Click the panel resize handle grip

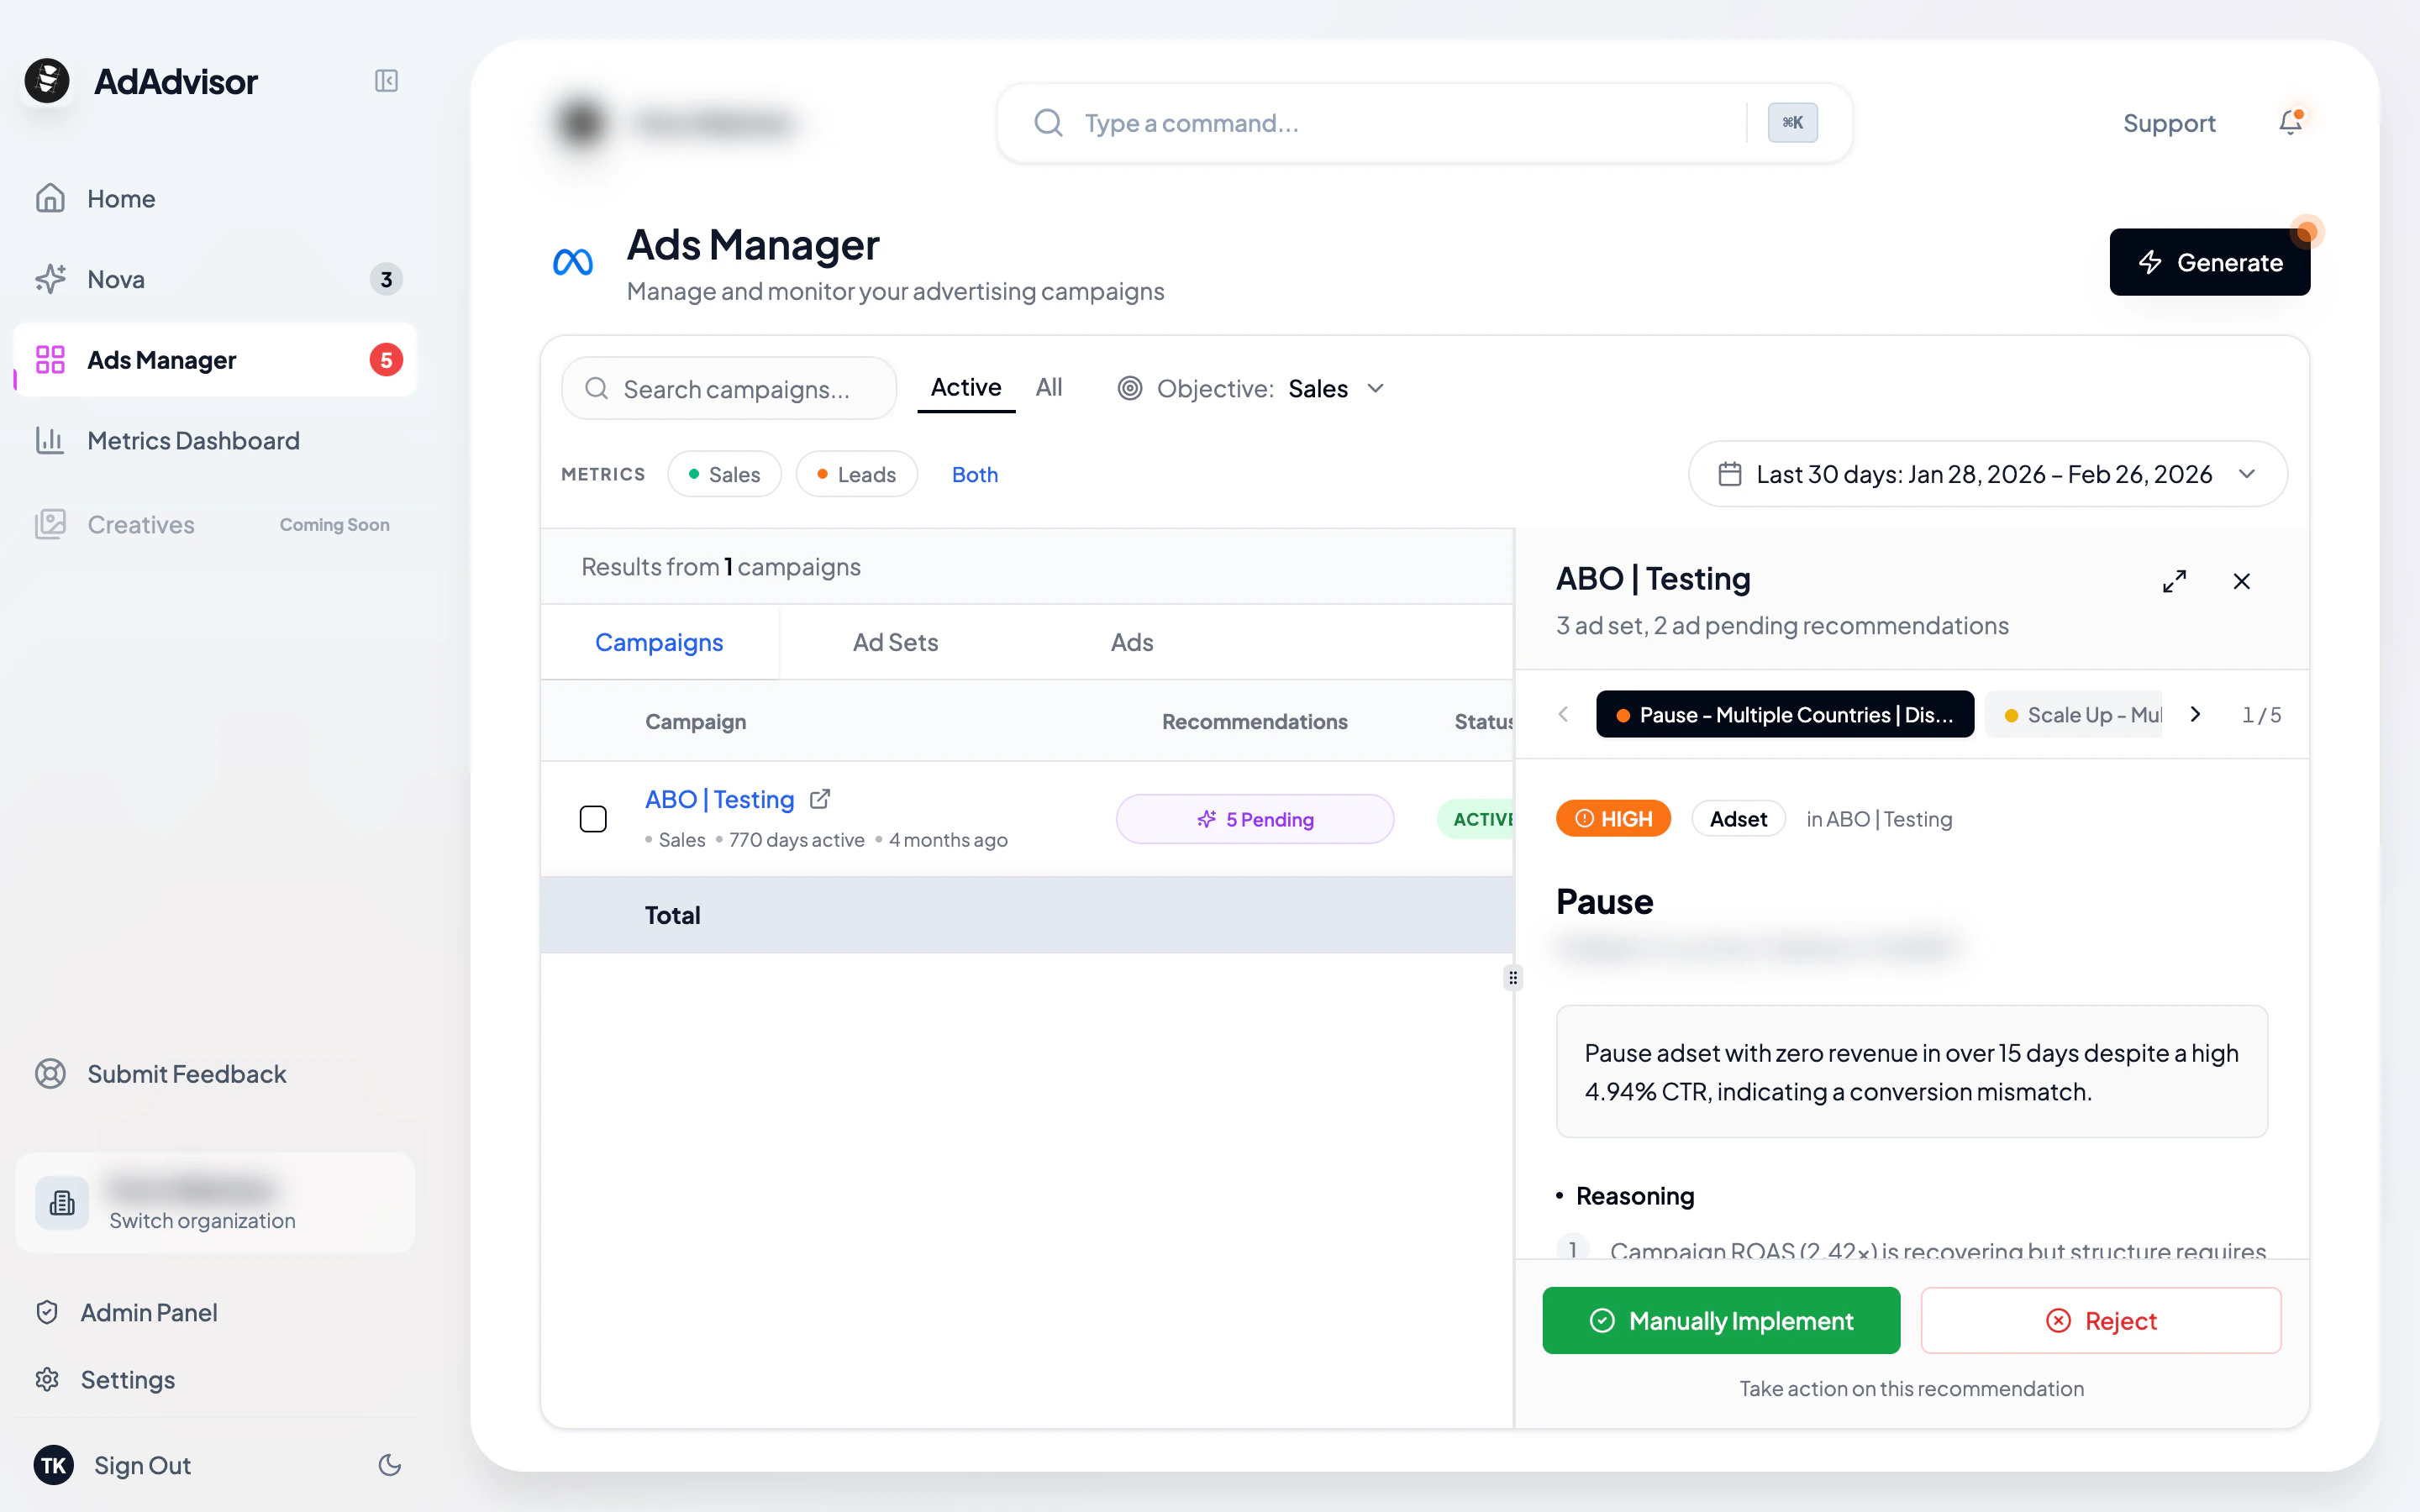1513,977
